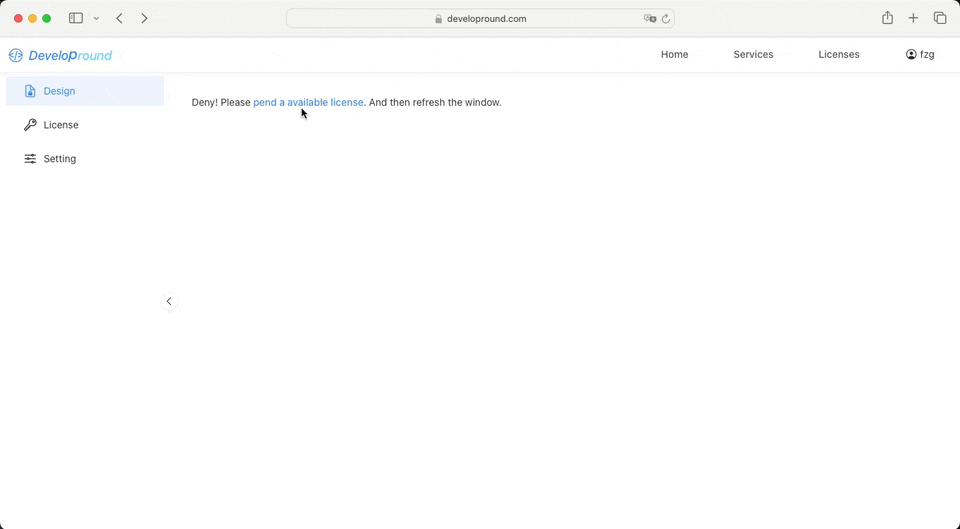Toggle the Safari sidebar panel icon
Screen dimensions: 960x529
click(x=75, y=18)
